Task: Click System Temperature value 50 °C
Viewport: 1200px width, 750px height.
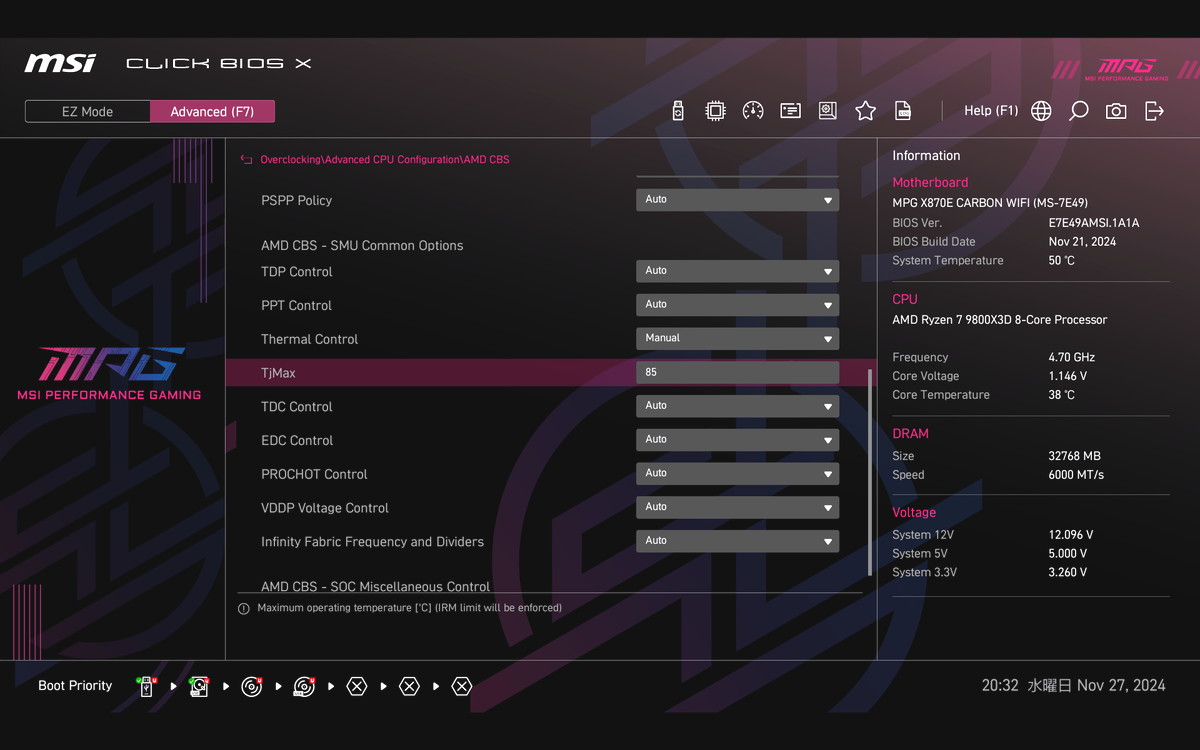Action: click(x=1062, y=261)
